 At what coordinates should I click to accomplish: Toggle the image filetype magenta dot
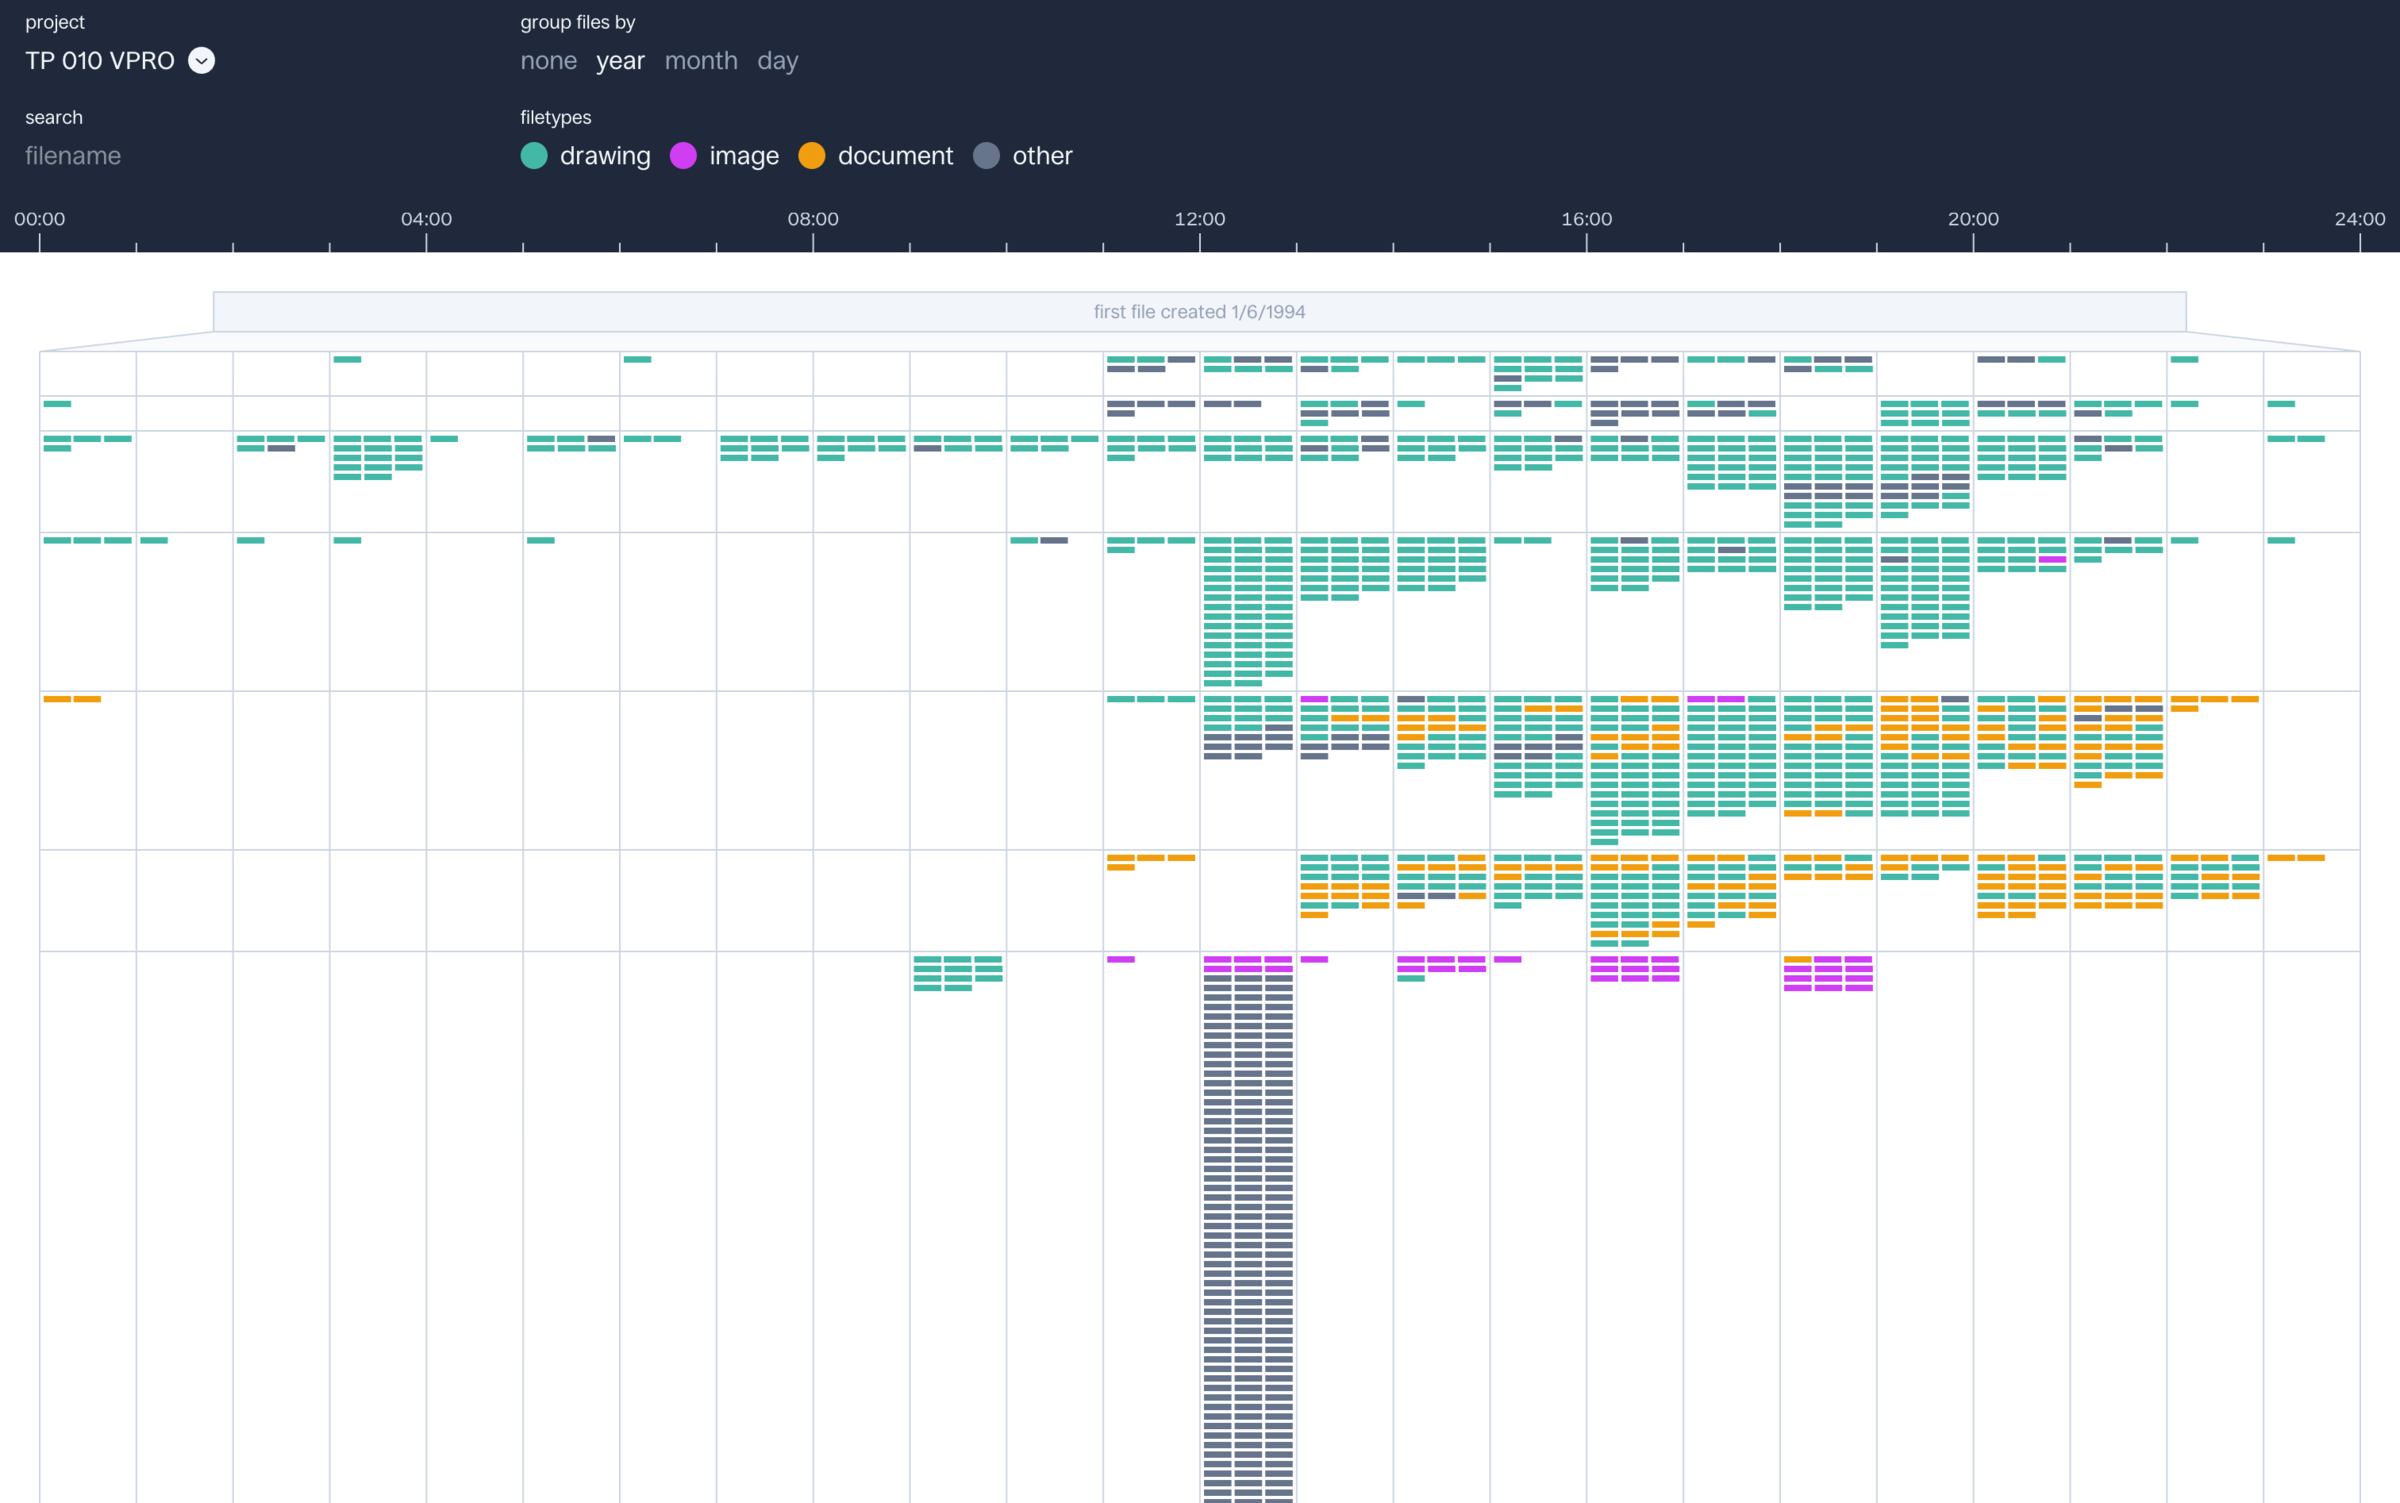click(x=683, y=156)
